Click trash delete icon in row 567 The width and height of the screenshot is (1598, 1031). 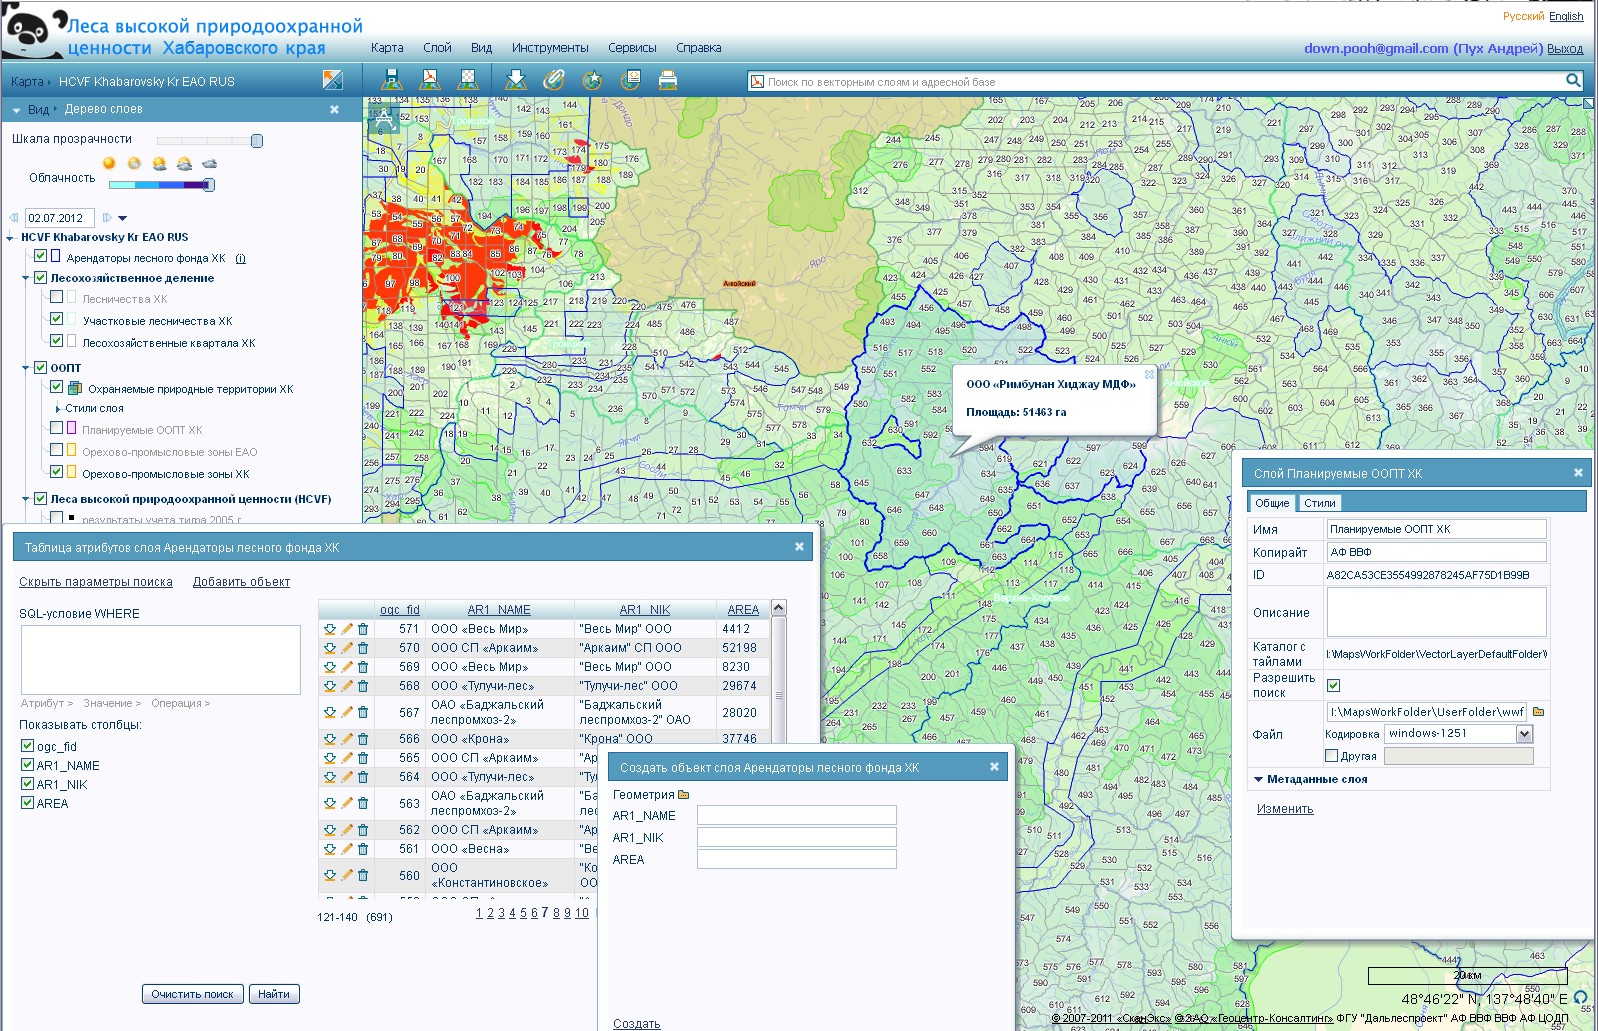363,713
